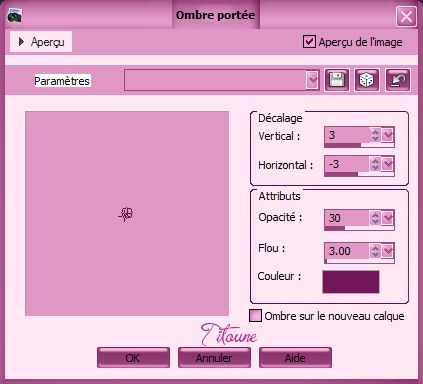Enable Ombre sur le nouveau calque

pos(255,316)
